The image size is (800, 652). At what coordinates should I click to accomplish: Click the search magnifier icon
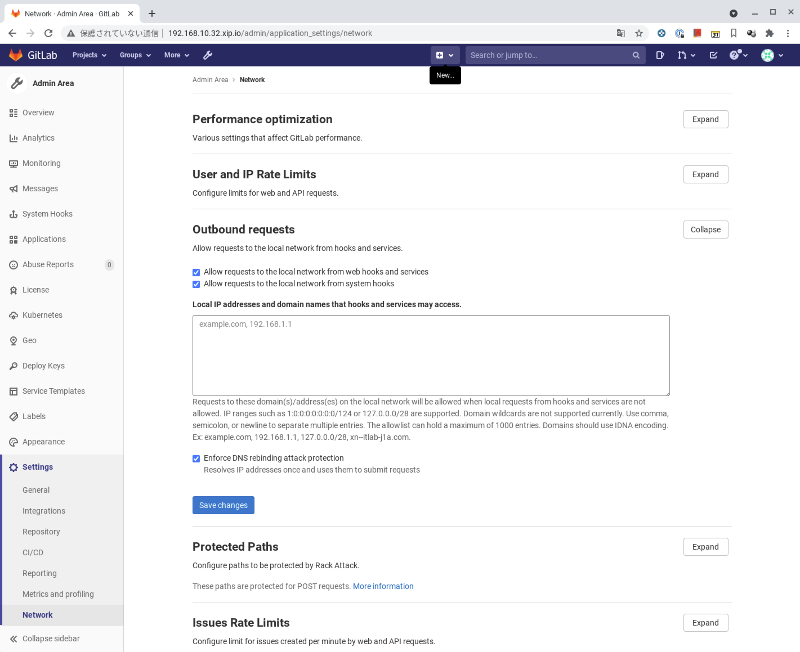(x=636, y=55)
